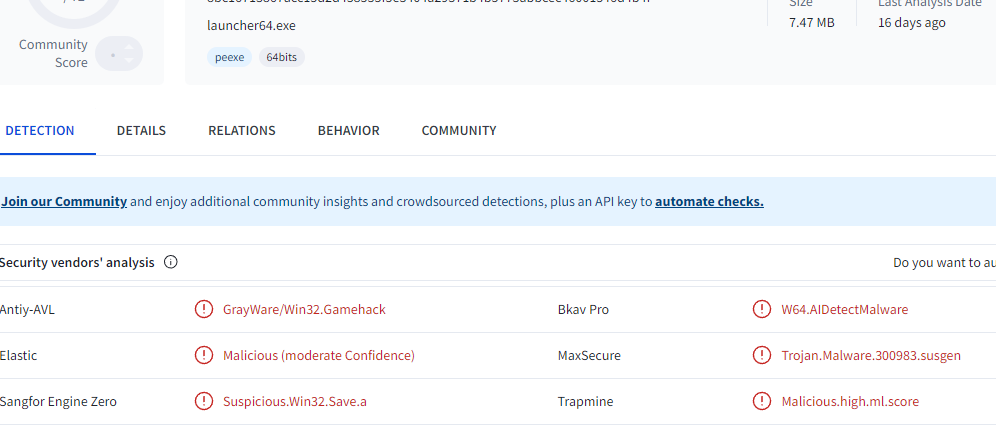Image resolution: width=996 pixels, height=436 pixels.
Task: Switch to the DETAILS tab
Action: coord(141,130)
